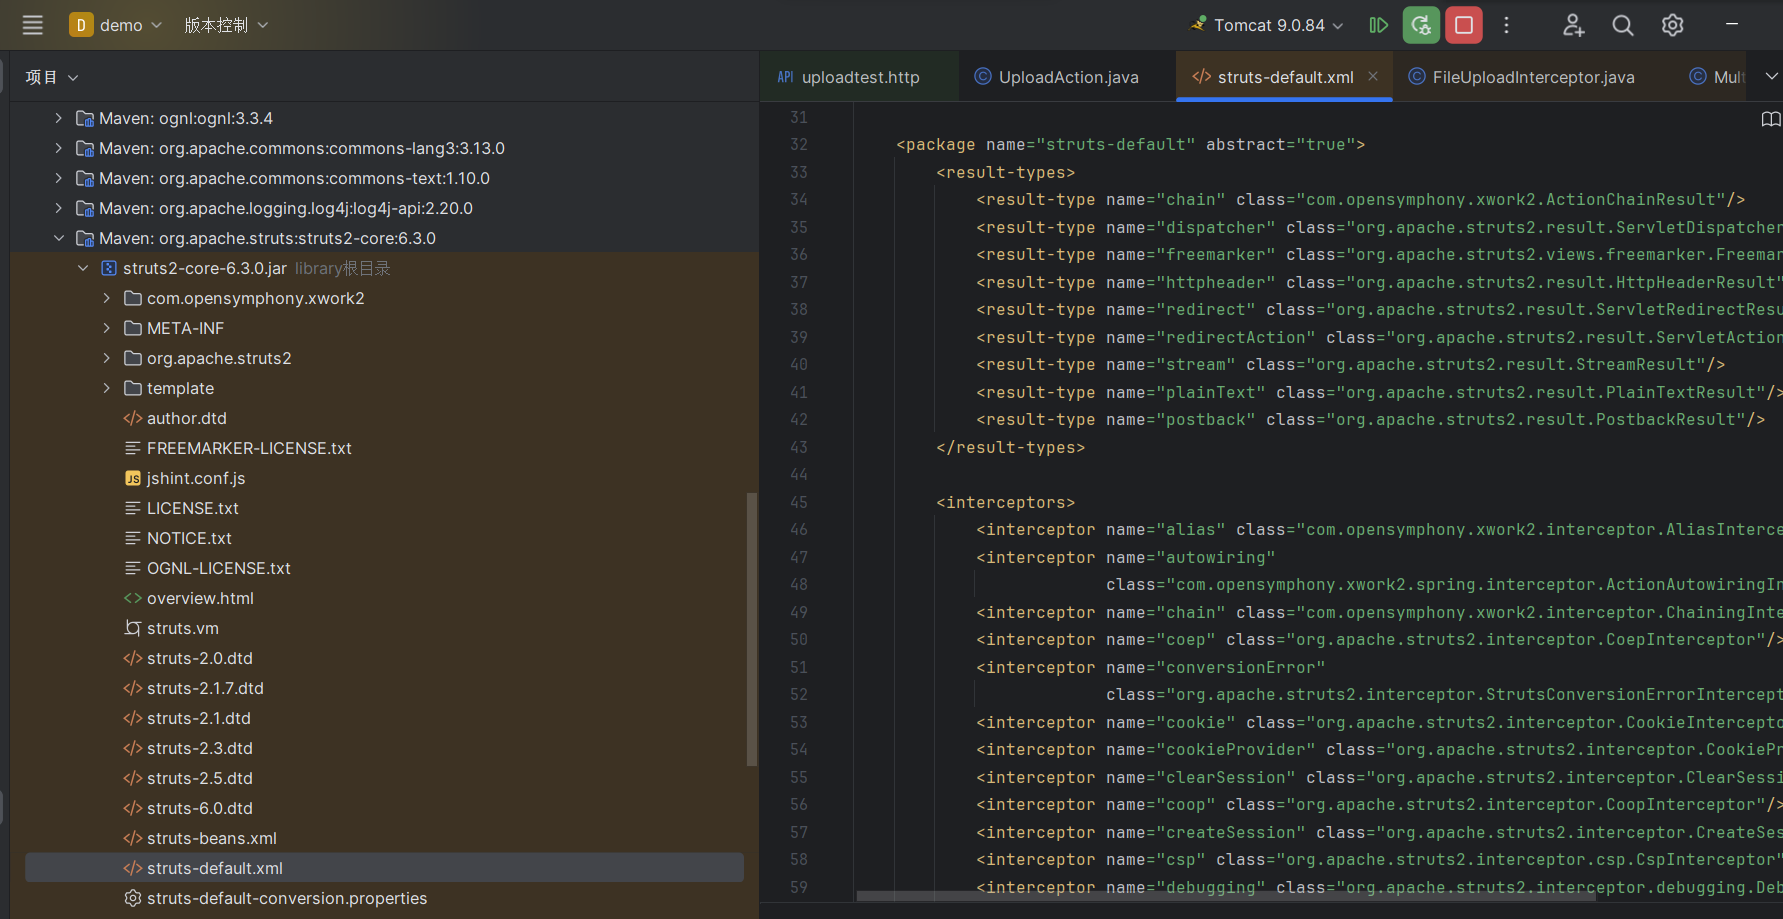Select struts-2.1.dtd file
The width and height of the screenshot is (1783, 919).
(199, 718)
